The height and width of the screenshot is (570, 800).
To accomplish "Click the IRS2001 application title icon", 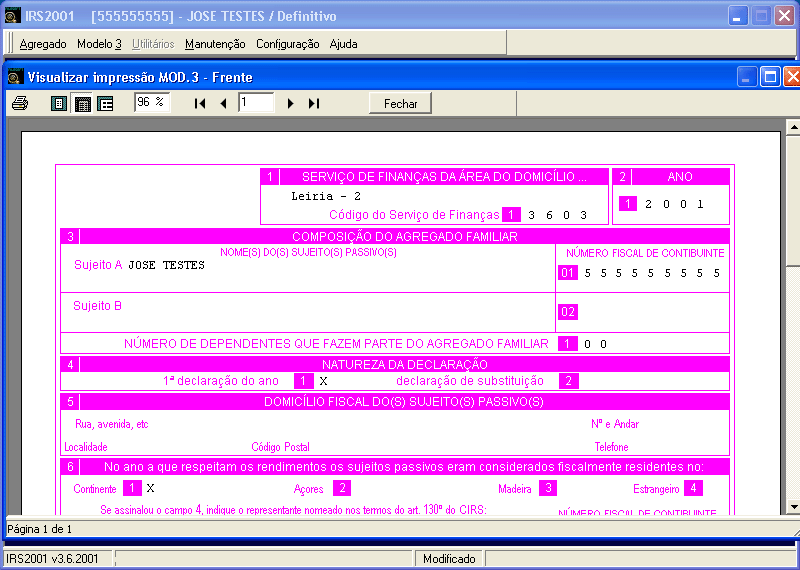I will 12,15.
